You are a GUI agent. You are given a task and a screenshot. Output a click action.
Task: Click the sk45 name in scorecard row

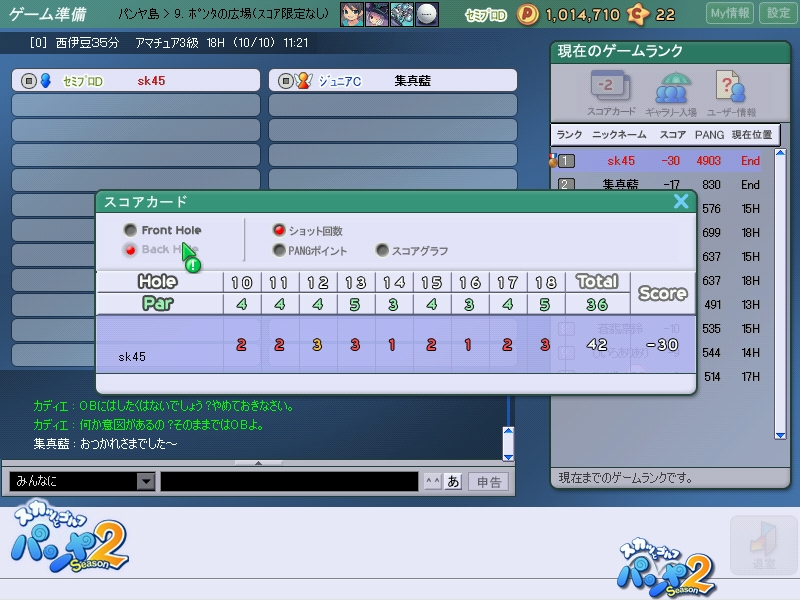(132, 357)
